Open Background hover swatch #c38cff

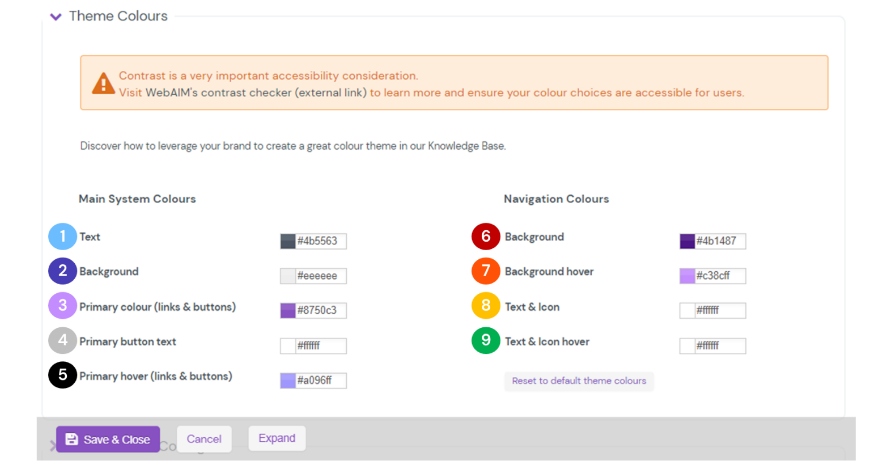point(687,276)
